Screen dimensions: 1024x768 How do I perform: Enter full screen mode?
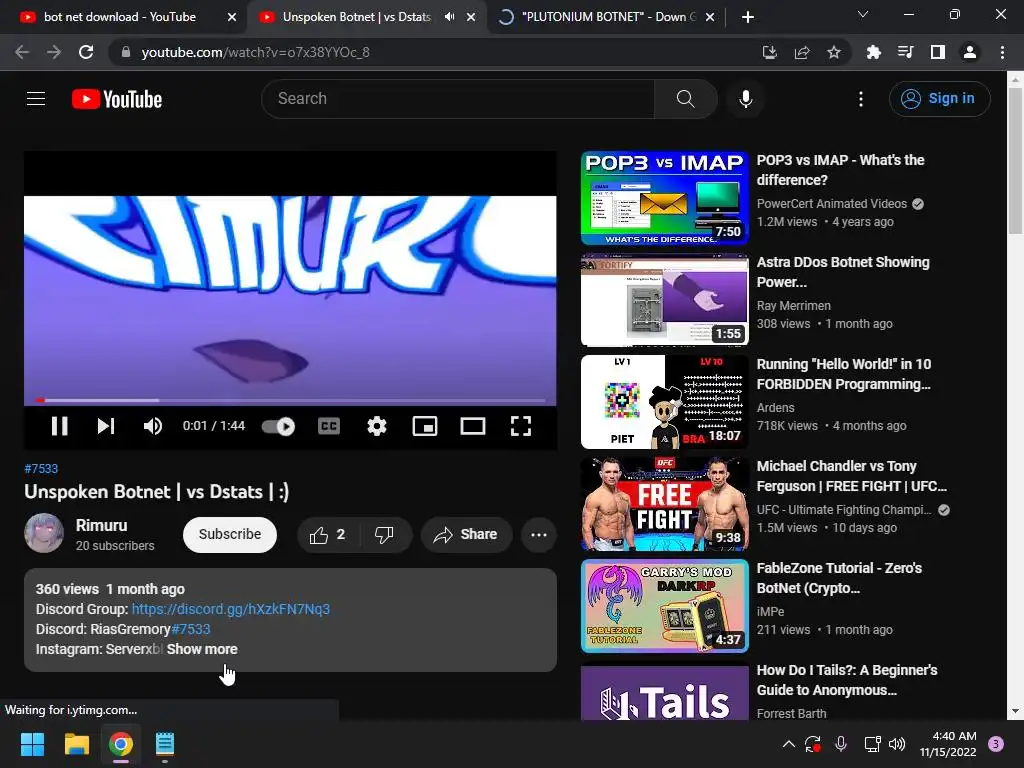[520, 426]
